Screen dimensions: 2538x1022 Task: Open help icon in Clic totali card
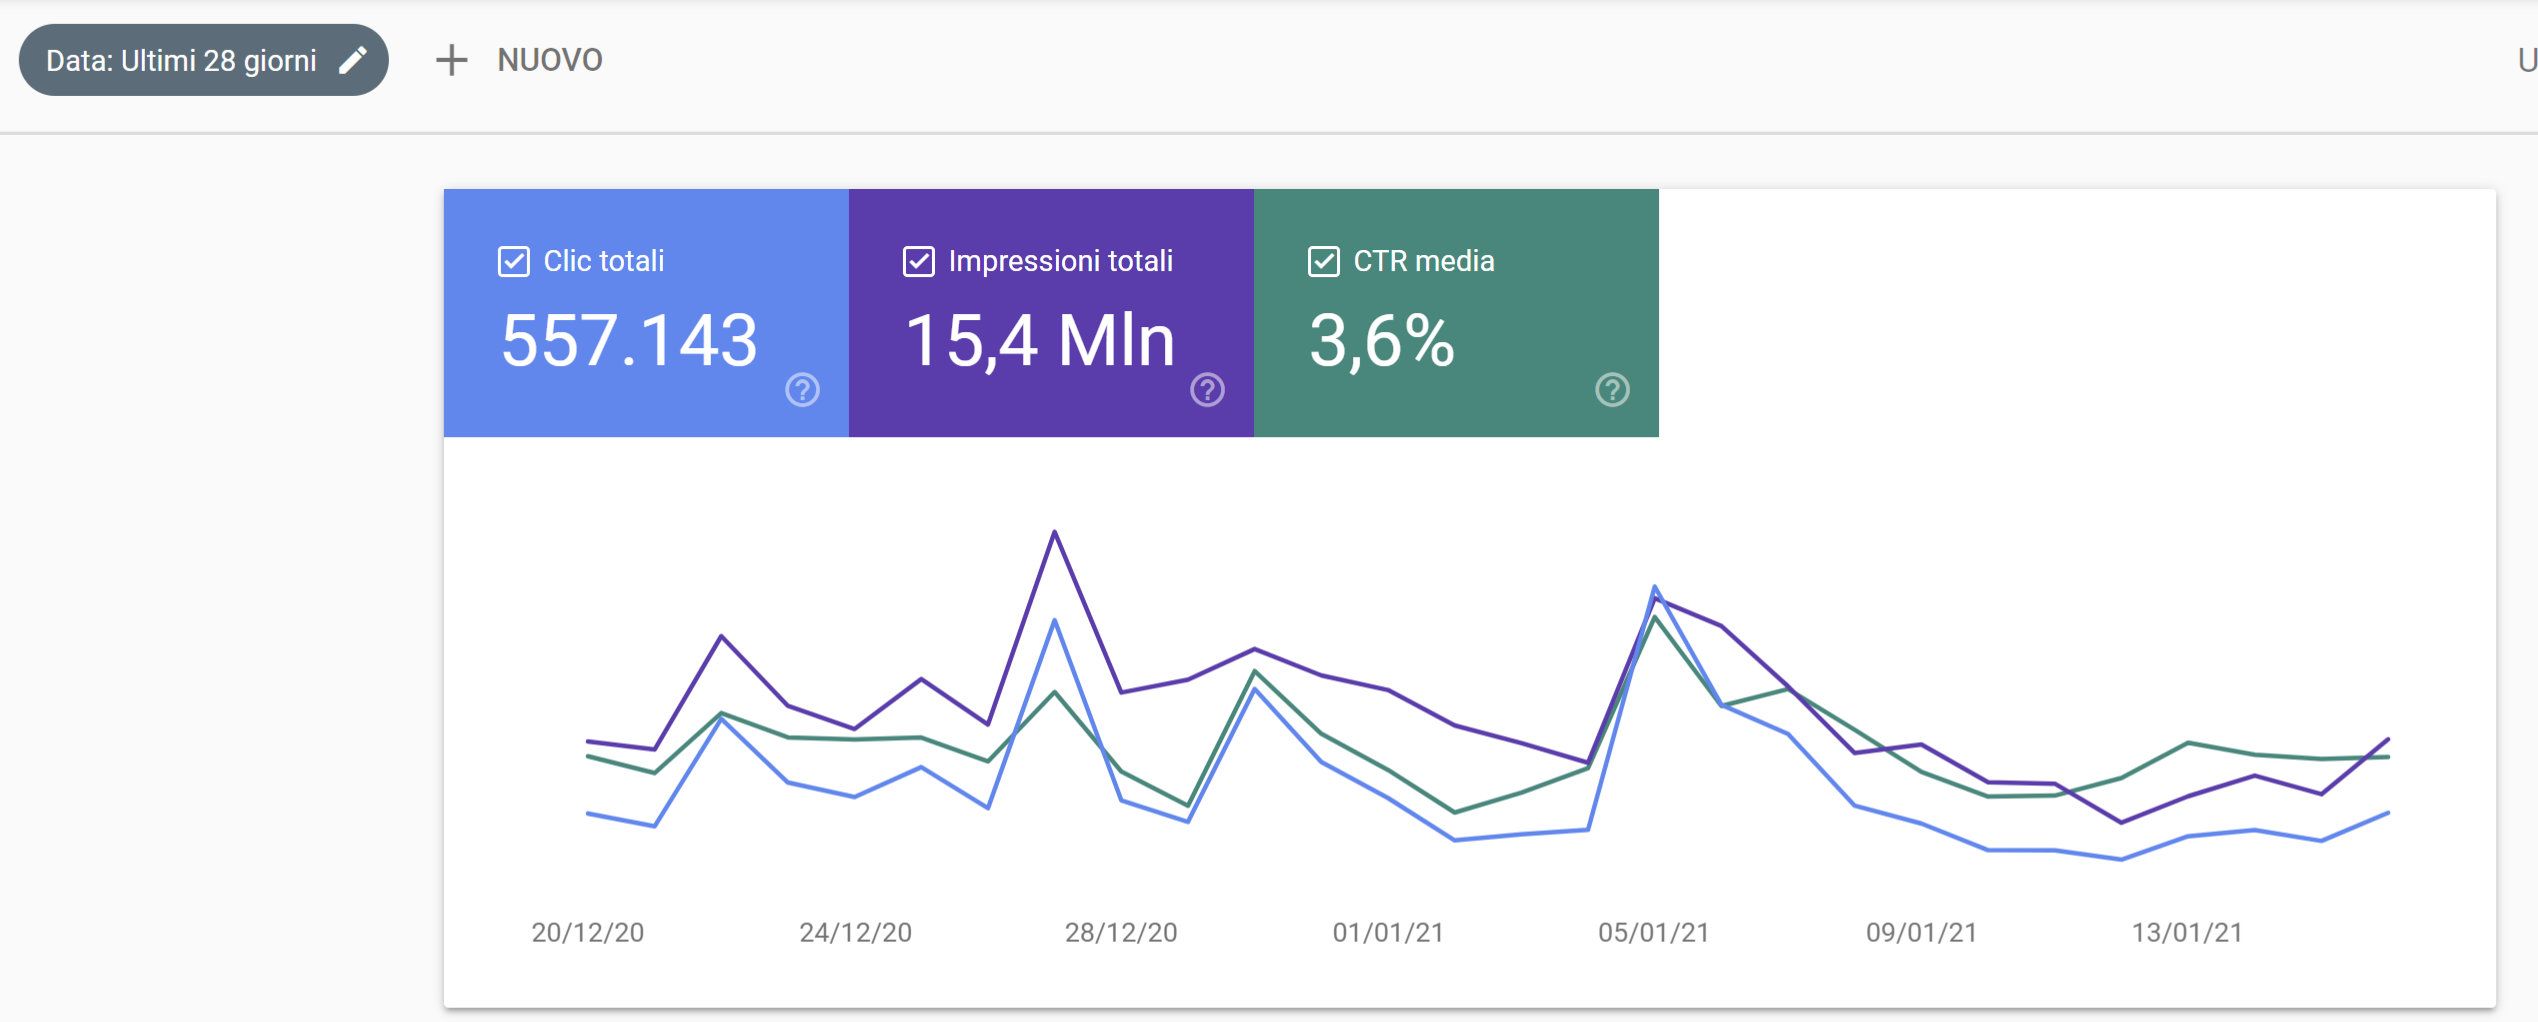tap(802, 390)
